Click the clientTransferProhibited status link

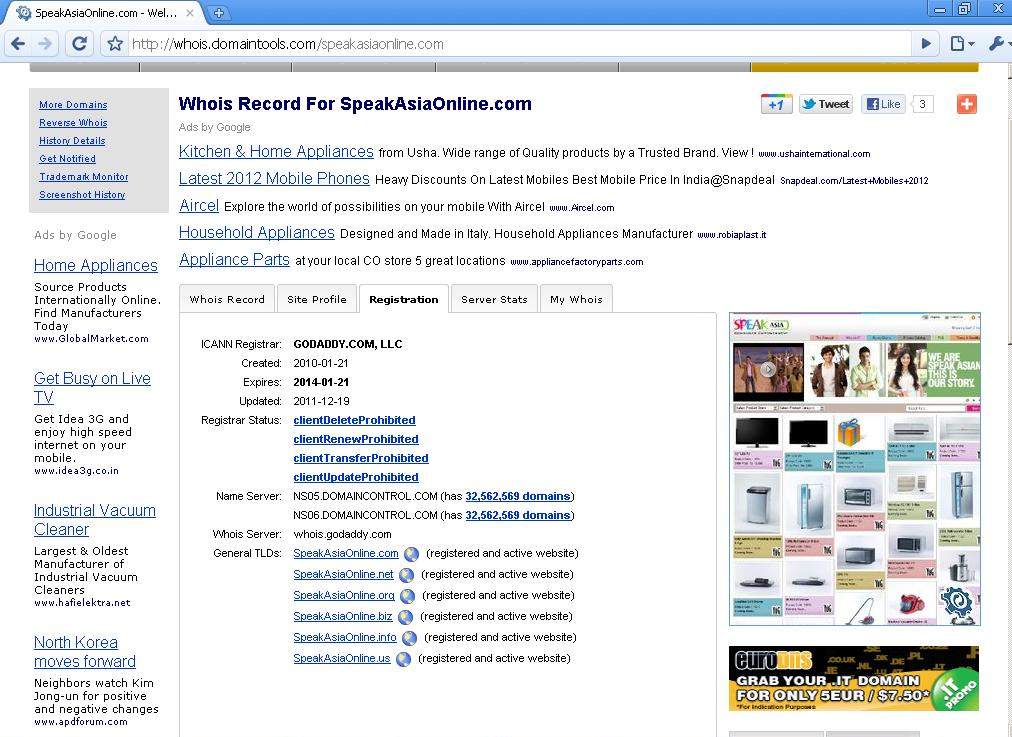point(361,458)
